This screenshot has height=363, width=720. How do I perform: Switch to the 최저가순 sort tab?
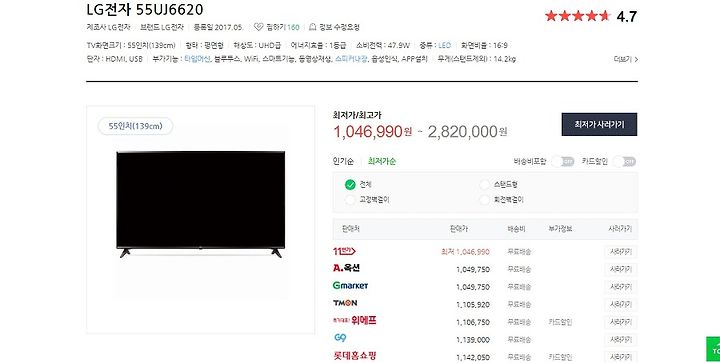pos(382,162)
